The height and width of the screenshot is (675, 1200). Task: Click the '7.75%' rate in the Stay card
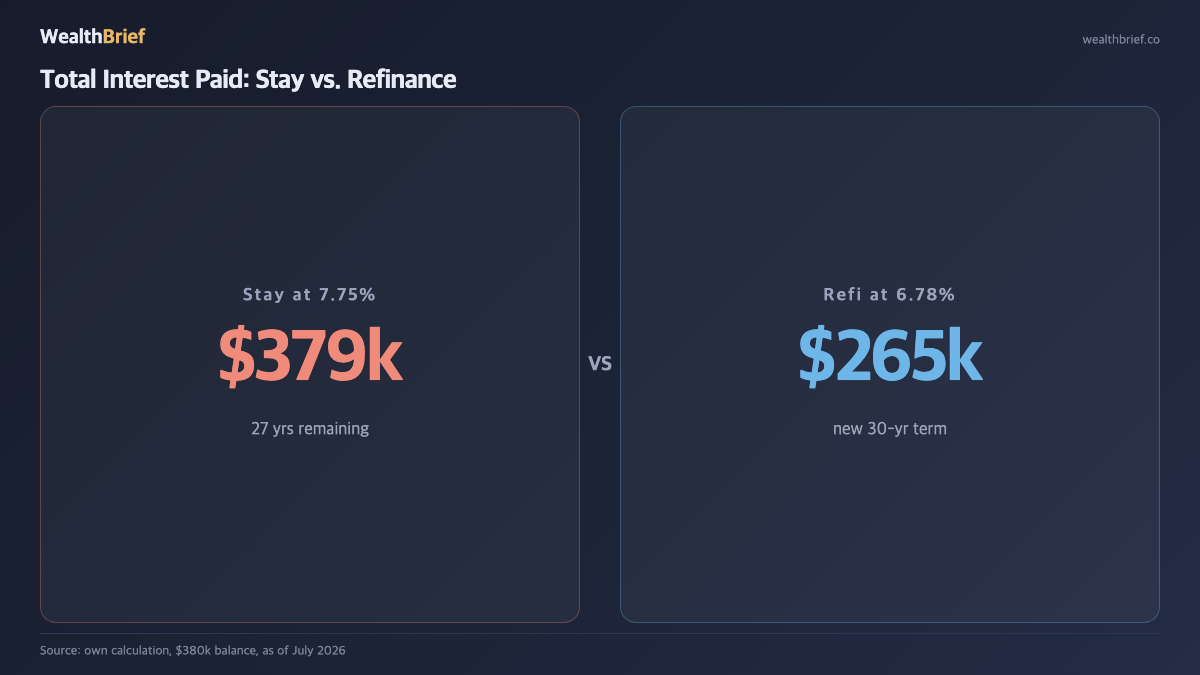(x=346, y=294)
